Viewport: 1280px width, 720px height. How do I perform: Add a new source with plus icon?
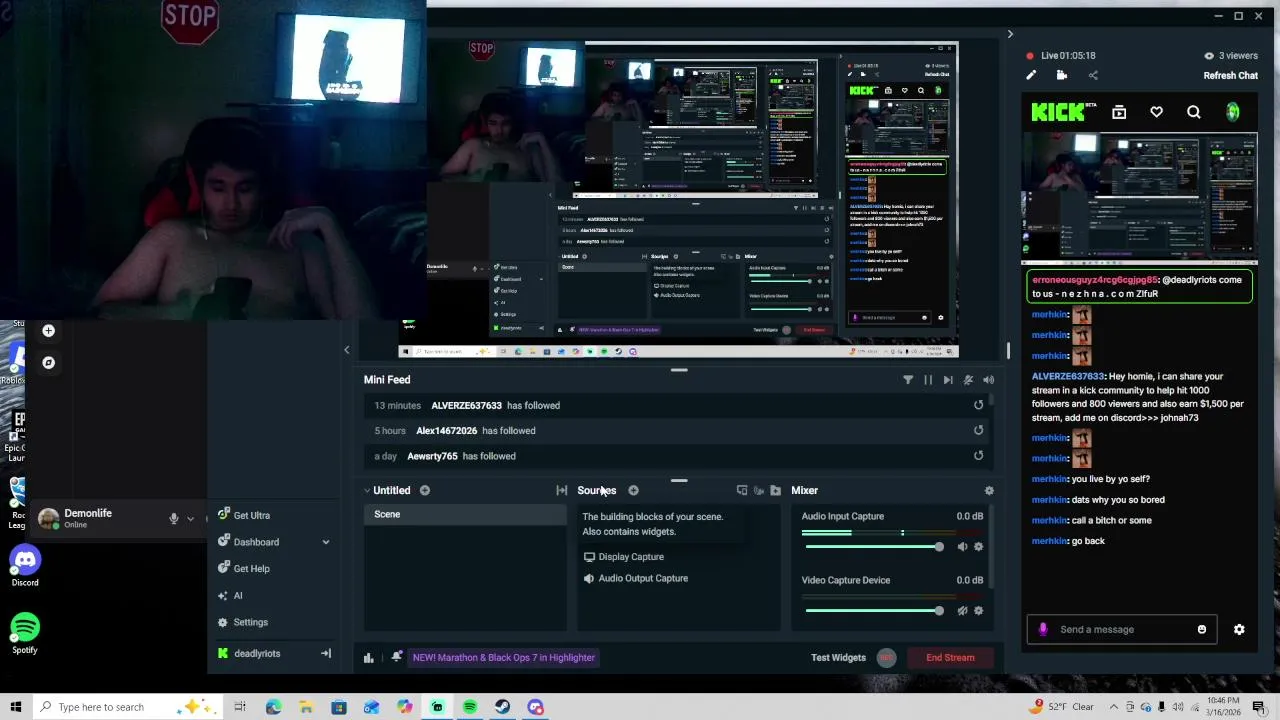[x=633, y=490]
